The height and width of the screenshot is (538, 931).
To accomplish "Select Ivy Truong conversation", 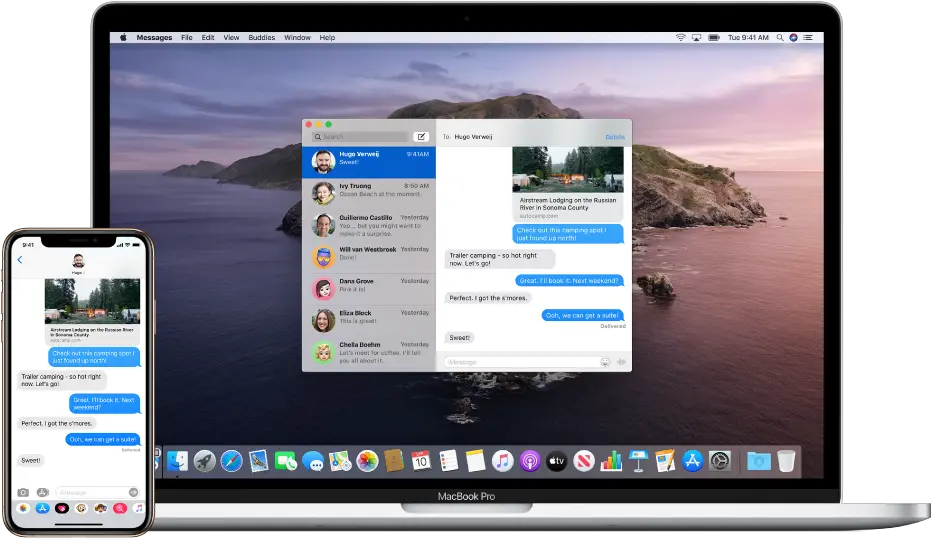I will click(369, 191).
